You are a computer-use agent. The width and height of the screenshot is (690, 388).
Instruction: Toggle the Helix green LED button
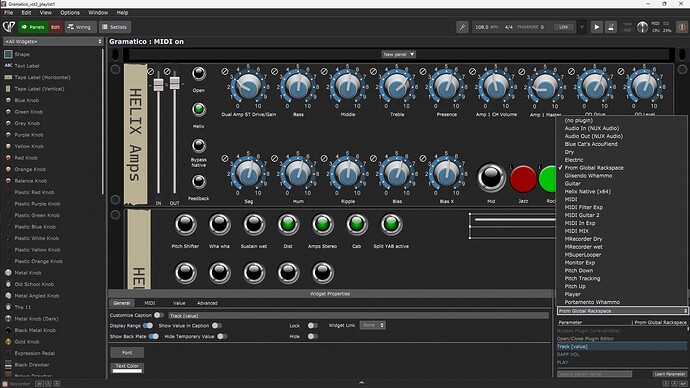[x=198, y=110]
